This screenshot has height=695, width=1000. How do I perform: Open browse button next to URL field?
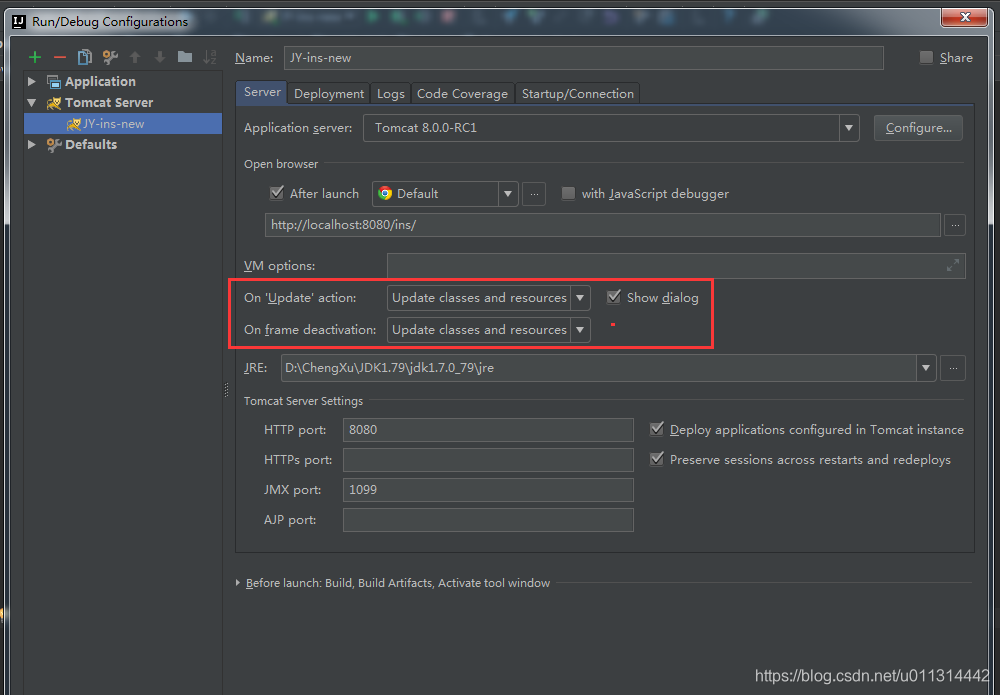[x=955, y=225]
